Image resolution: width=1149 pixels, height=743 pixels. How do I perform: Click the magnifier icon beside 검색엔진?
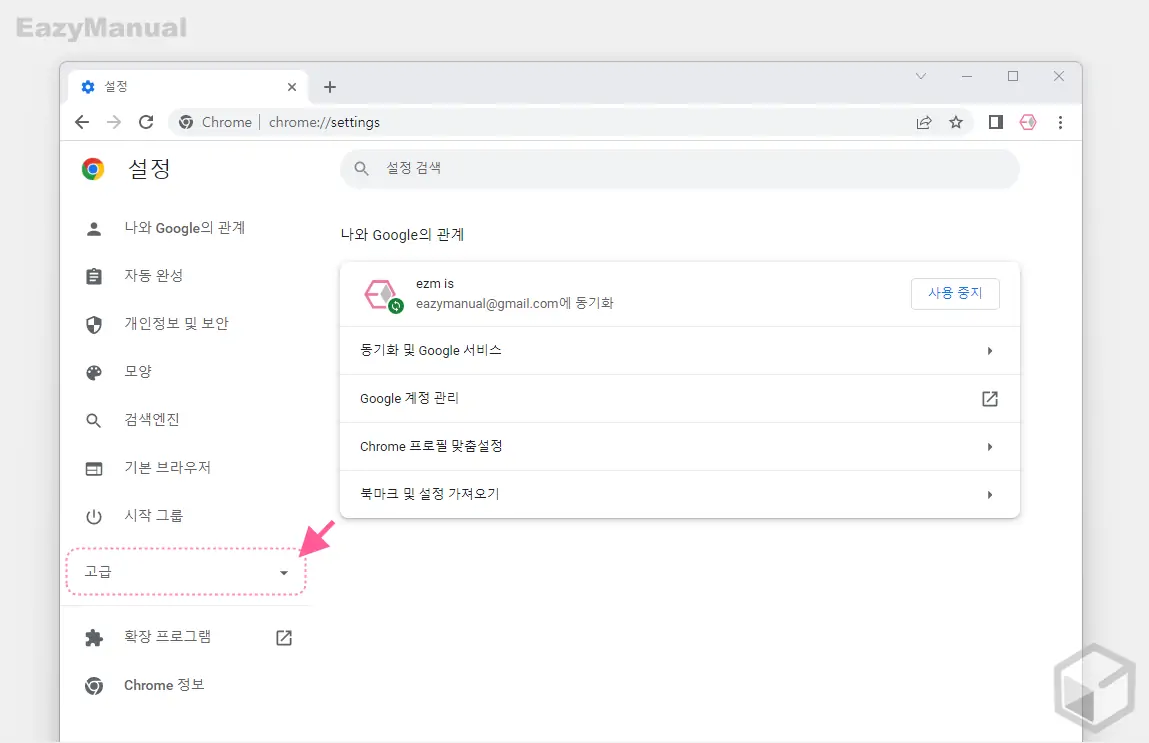click(94, 421)
